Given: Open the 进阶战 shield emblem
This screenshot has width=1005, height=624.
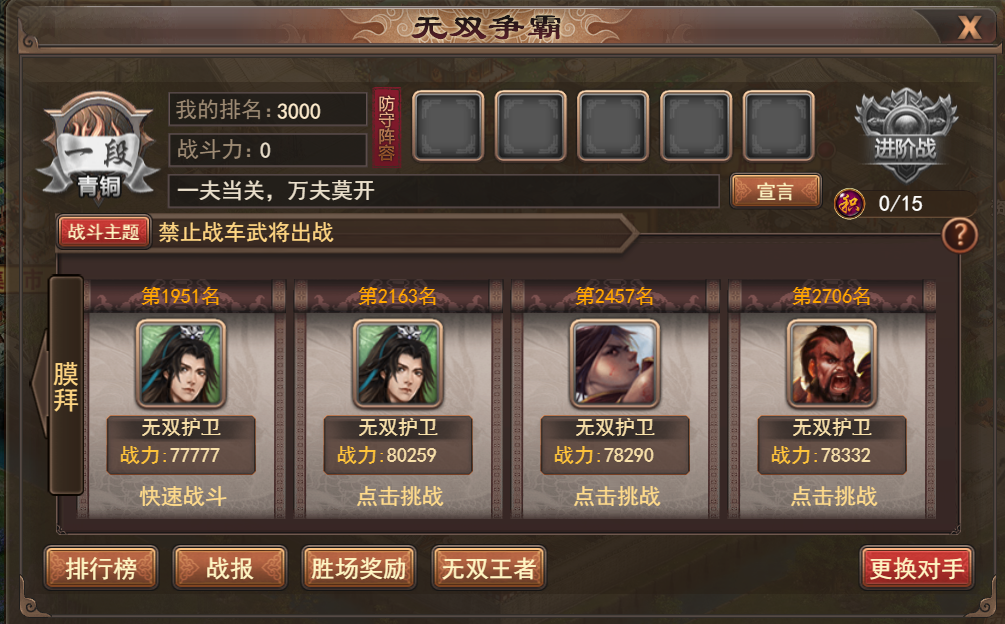Looking at the screenshot, I should [905, 136].
